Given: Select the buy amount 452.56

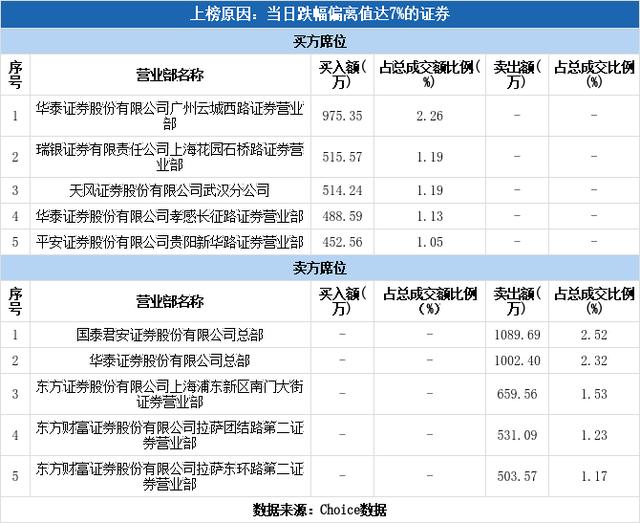Looking at the screenshot, I should (342, 242).
